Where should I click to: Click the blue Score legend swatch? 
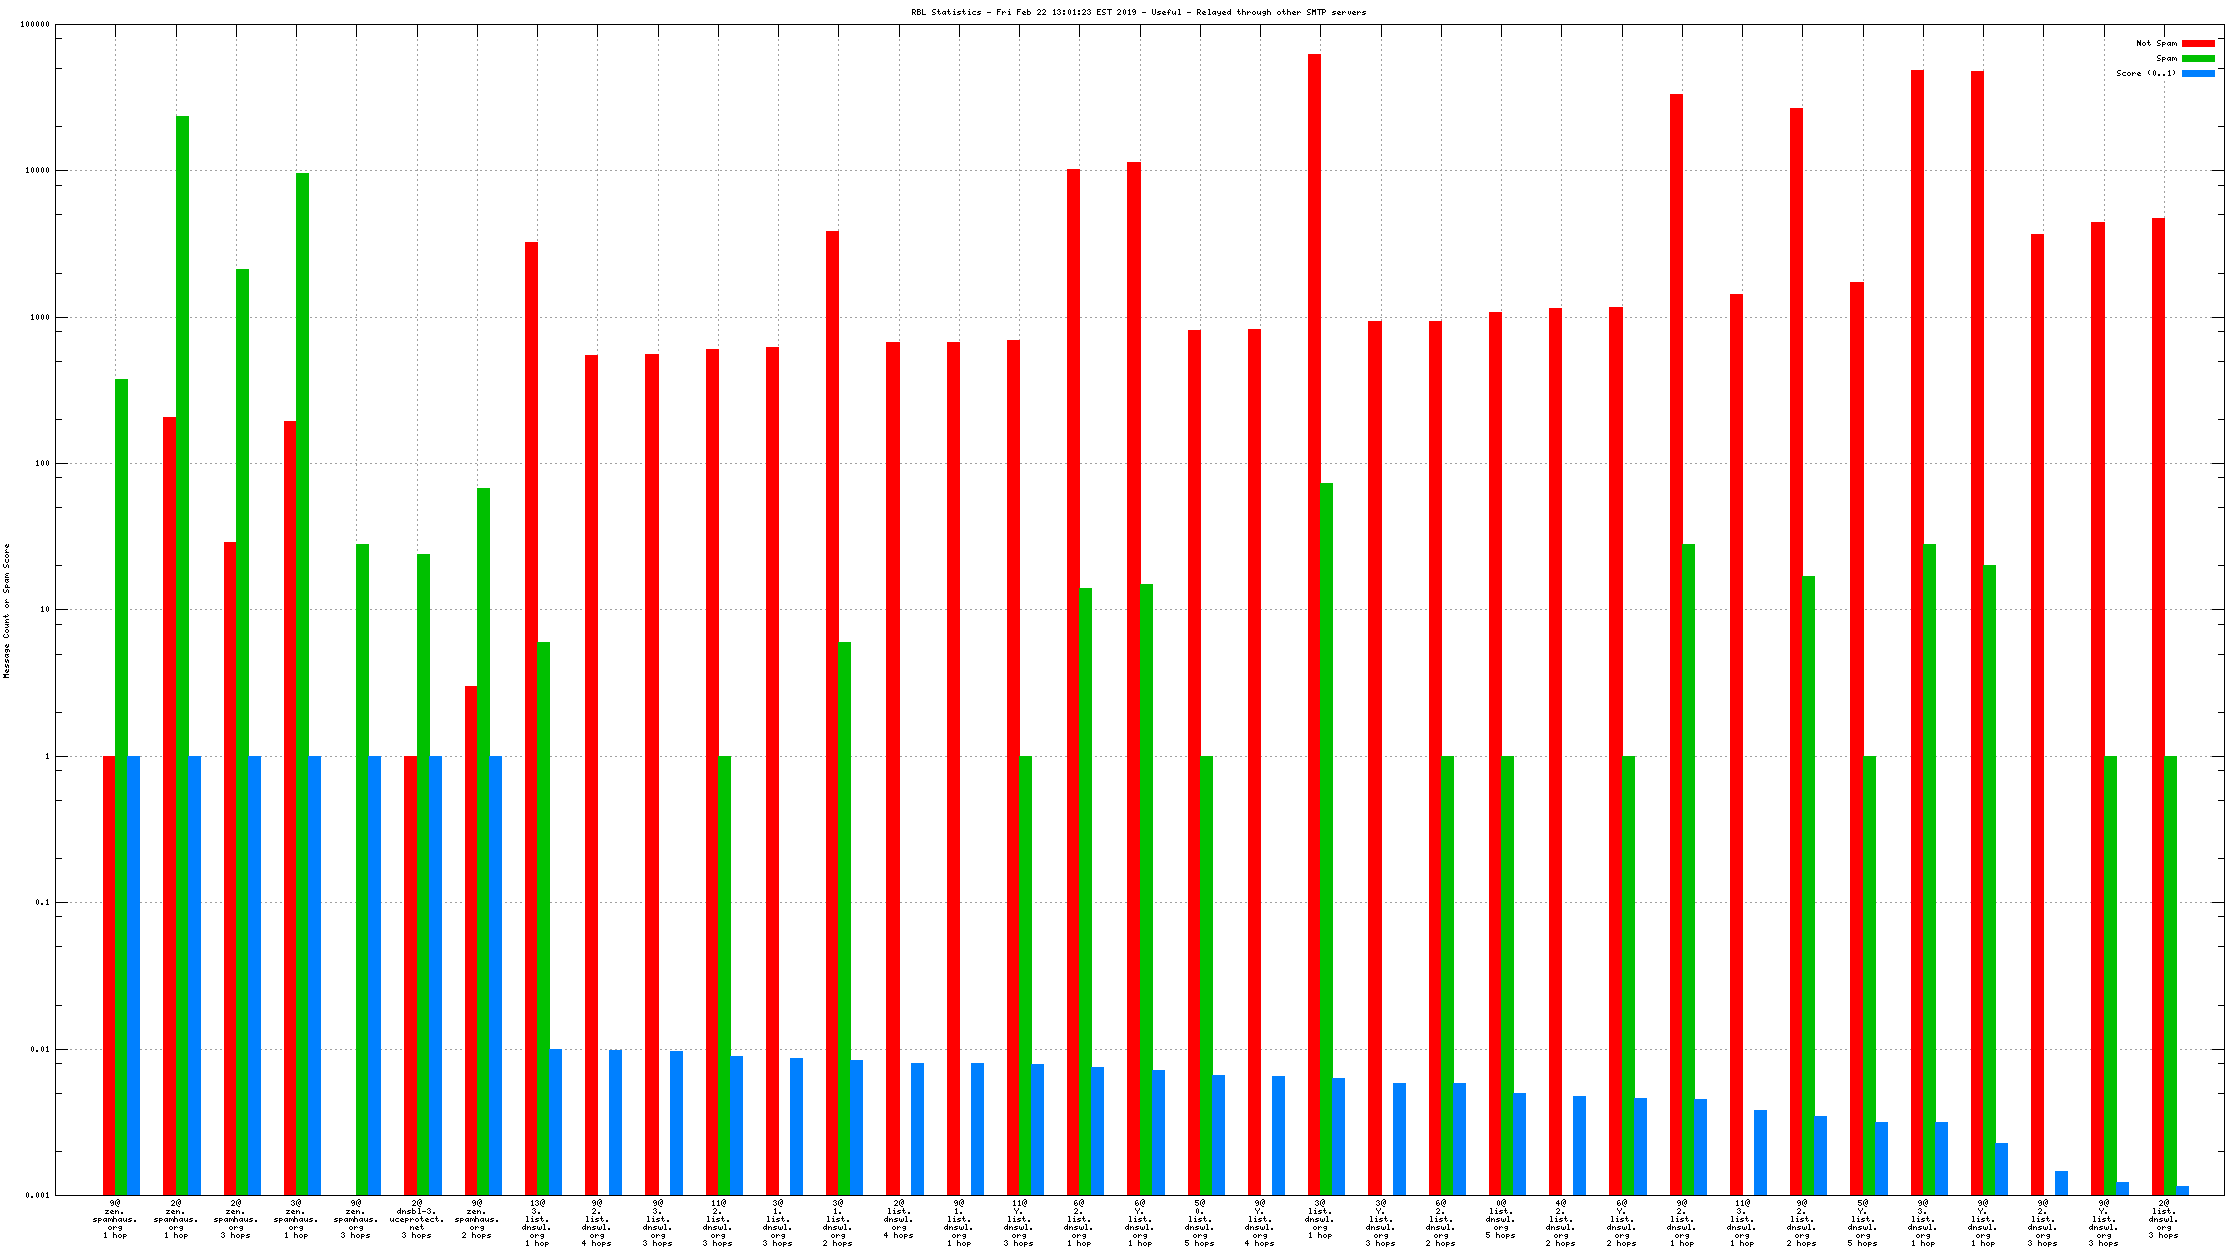(x=2198, y=74)
